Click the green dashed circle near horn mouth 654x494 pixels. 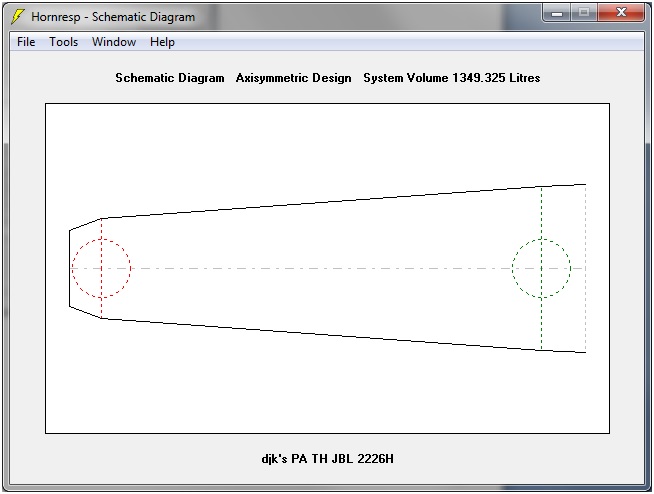(541, 268)
